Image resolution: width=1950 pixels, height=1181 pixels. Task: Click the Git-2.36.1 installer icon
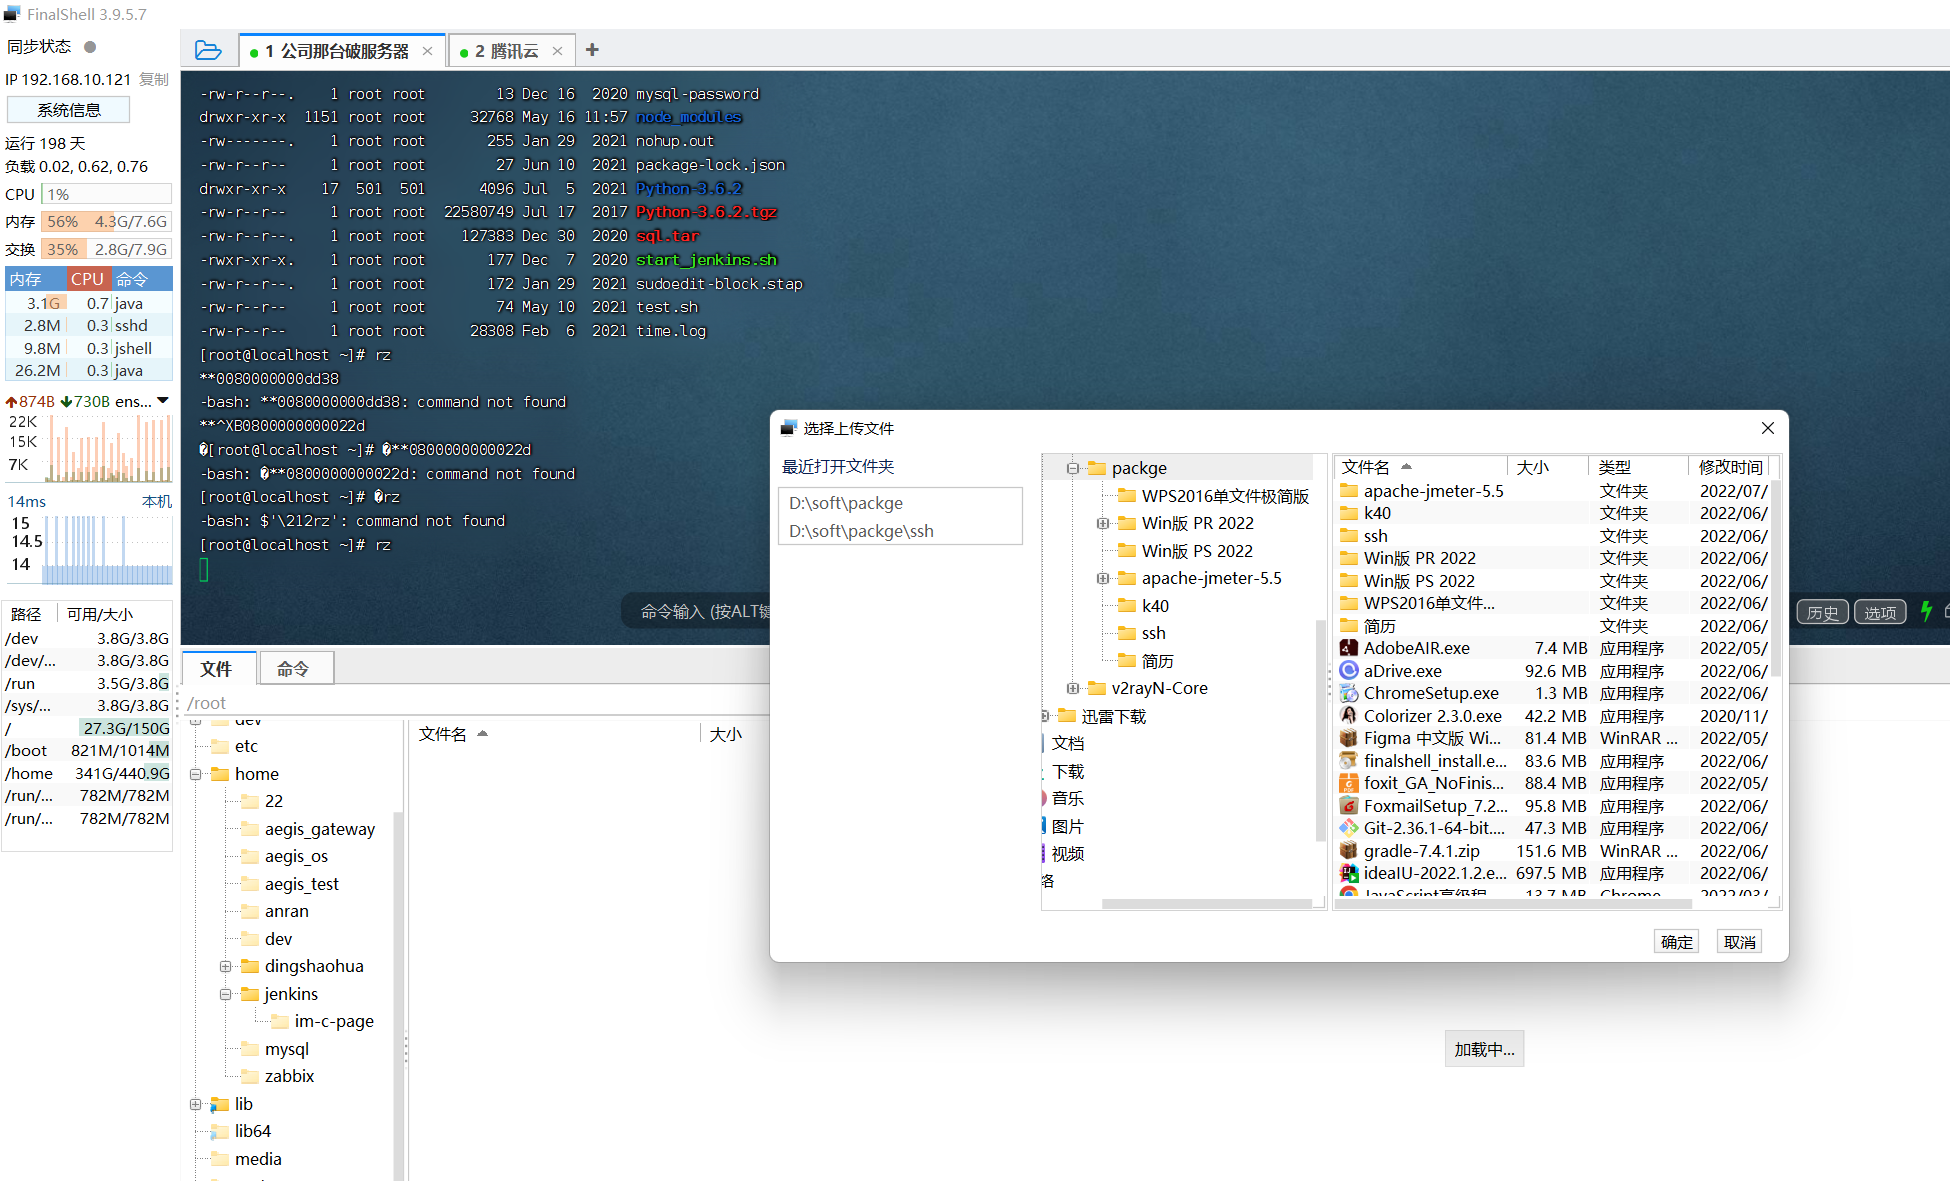(1349, 829)
